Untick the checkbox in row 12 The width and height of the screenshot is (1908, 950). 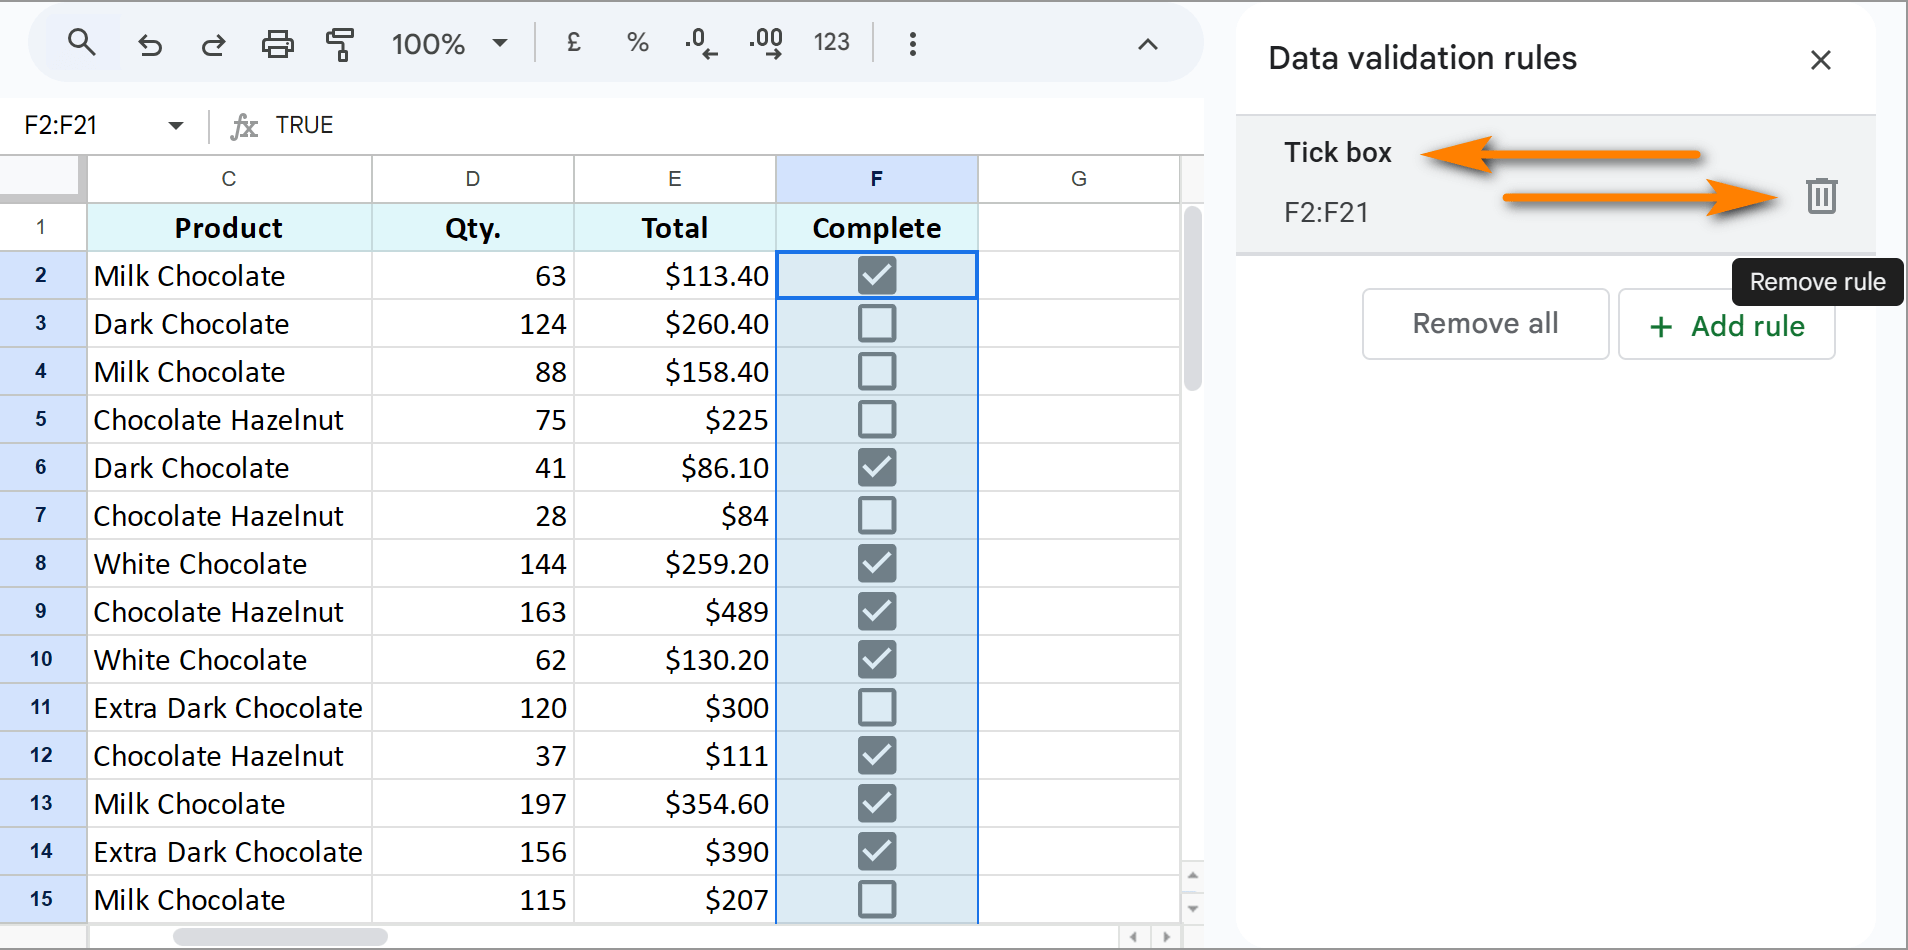(x=877, y=755)
